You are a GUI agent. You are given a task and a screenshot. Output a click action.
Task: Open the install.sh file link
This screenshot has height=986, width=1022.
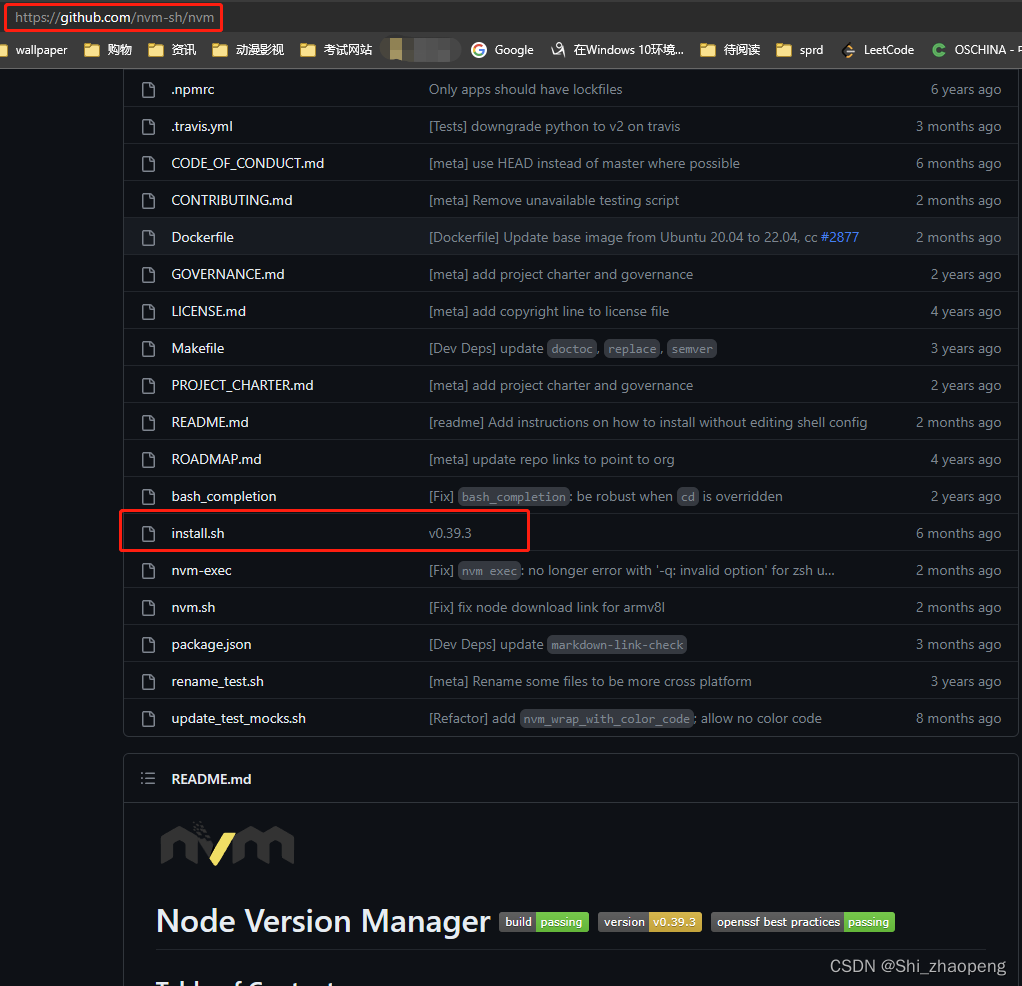(198, 534)
